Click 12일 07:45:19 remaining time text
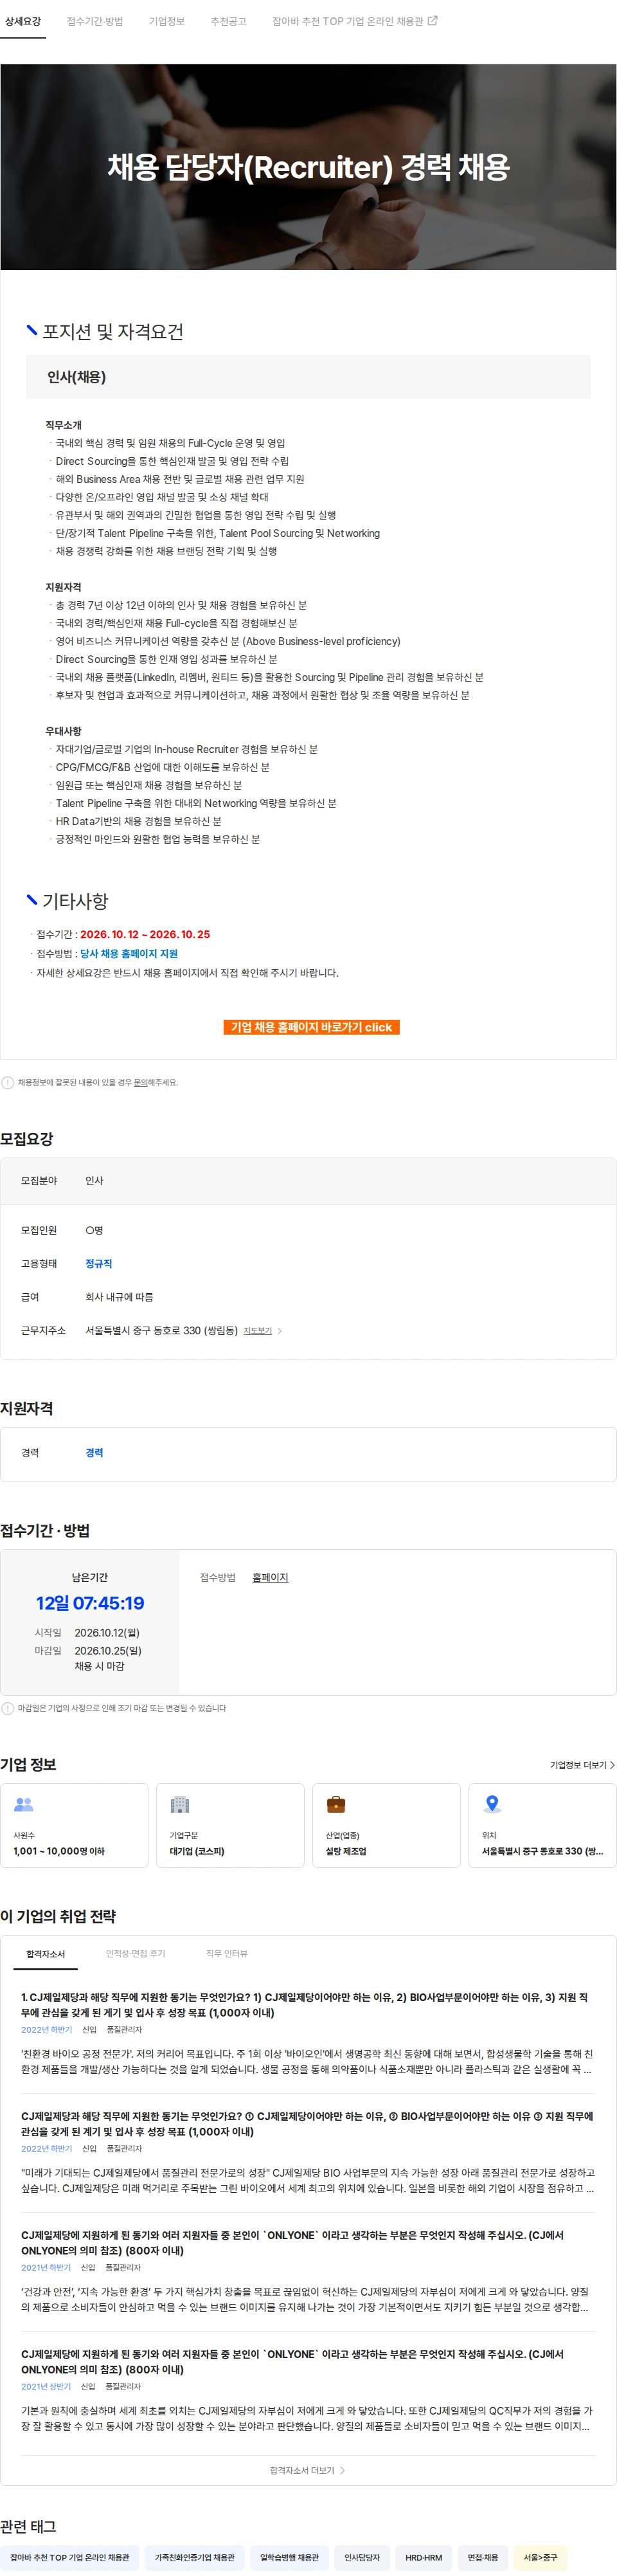The height and width of the screenshot is (2576, 617). tap(90, 1603)
